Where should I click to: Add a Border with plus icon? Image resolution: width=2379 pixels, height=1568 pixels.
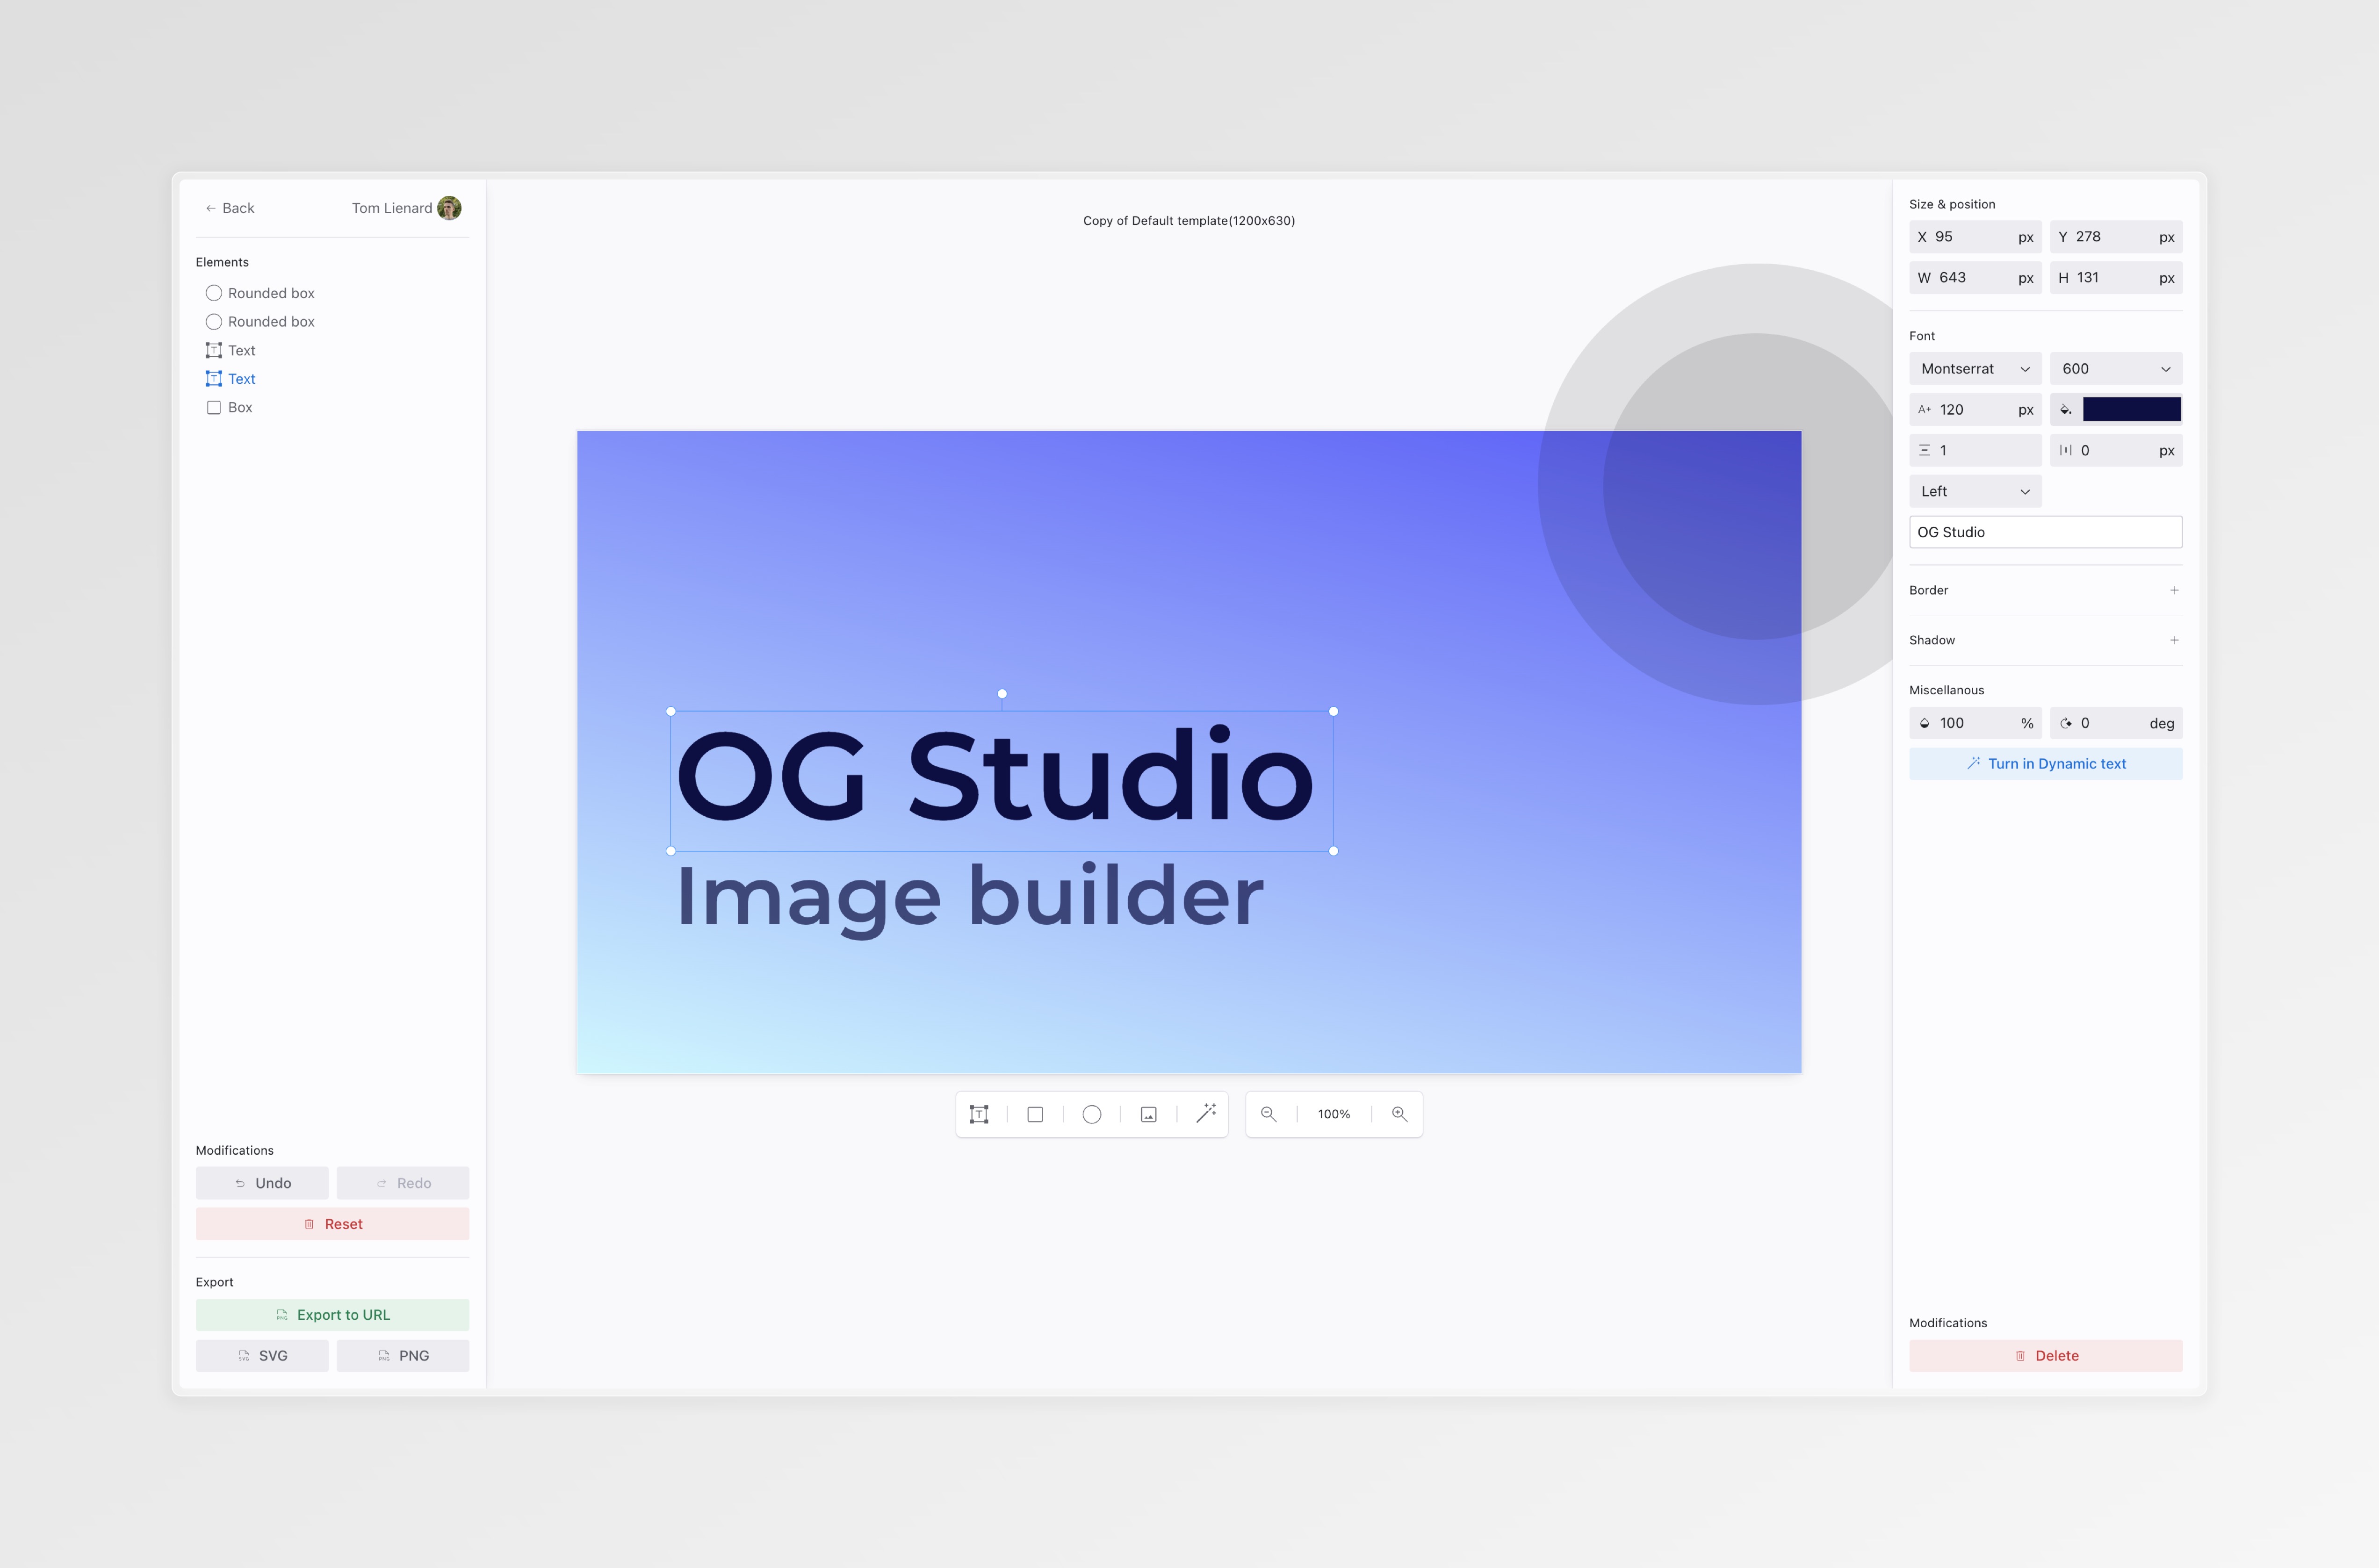tap(2174, 590)
